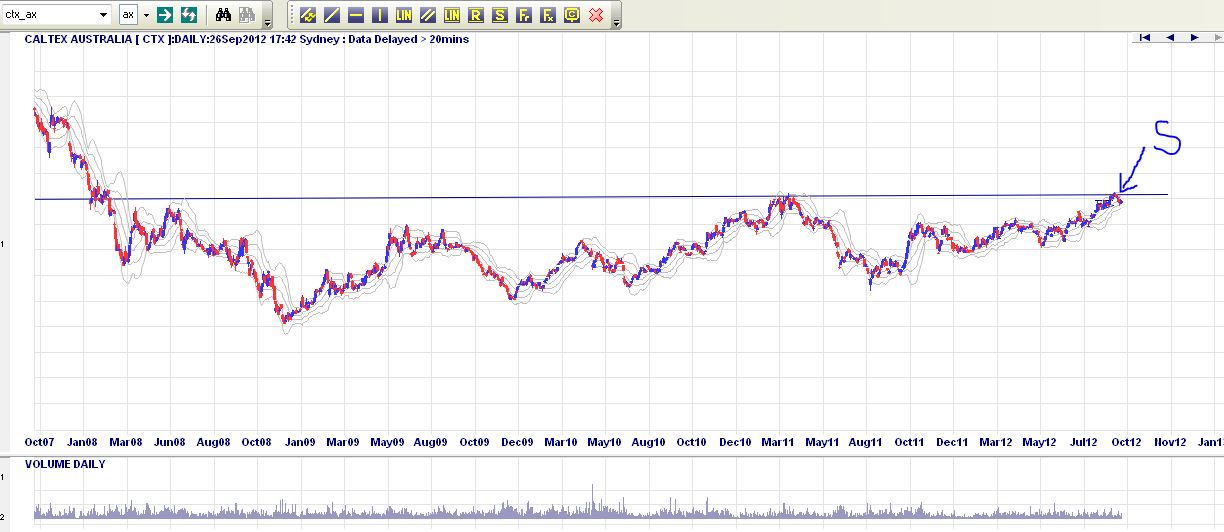The width and height of the screenshot is (1224, 532).
Task: Select the diagonal line drawing tool
Action: click(332, 15)
